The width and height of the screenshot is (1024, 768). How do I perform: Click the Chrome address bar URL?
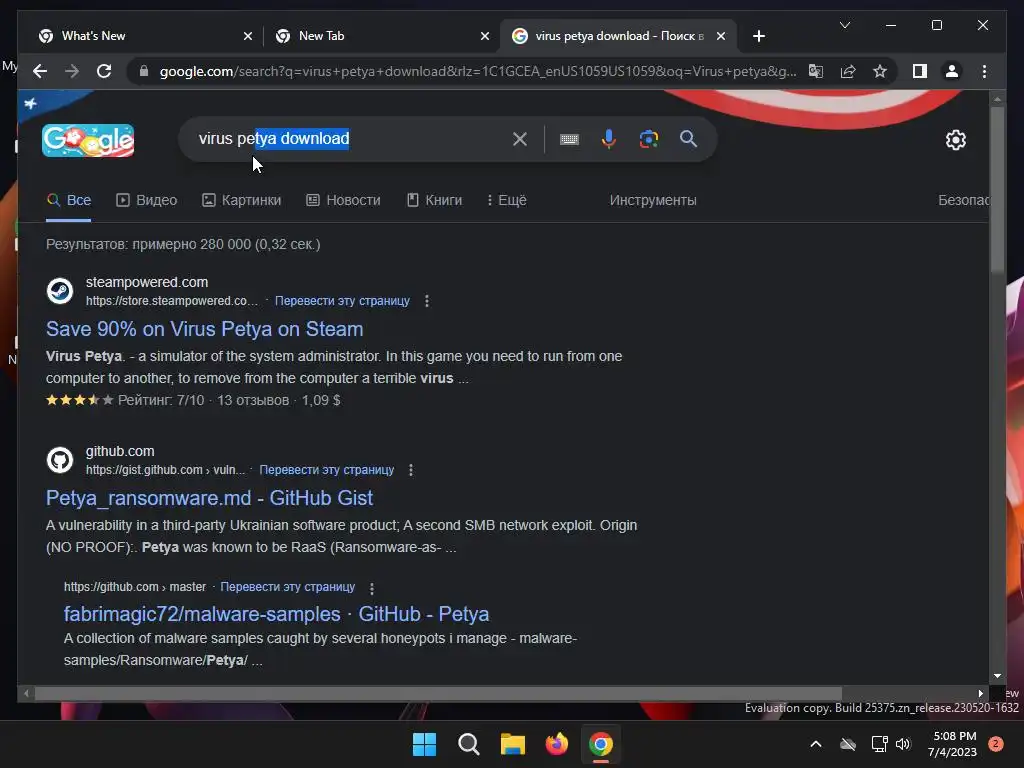click(x=477, y=71)
